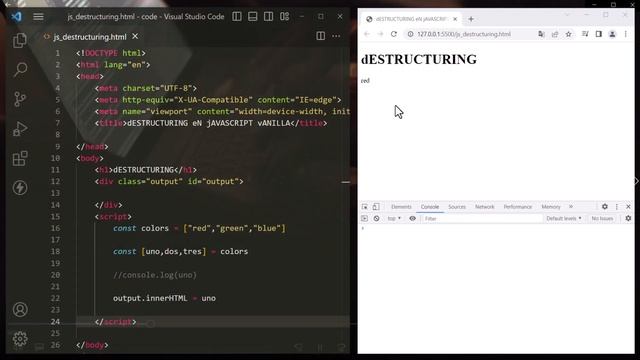The image size is (640, 360).
Task: Open the Source Control view
Action: (20, 99)
